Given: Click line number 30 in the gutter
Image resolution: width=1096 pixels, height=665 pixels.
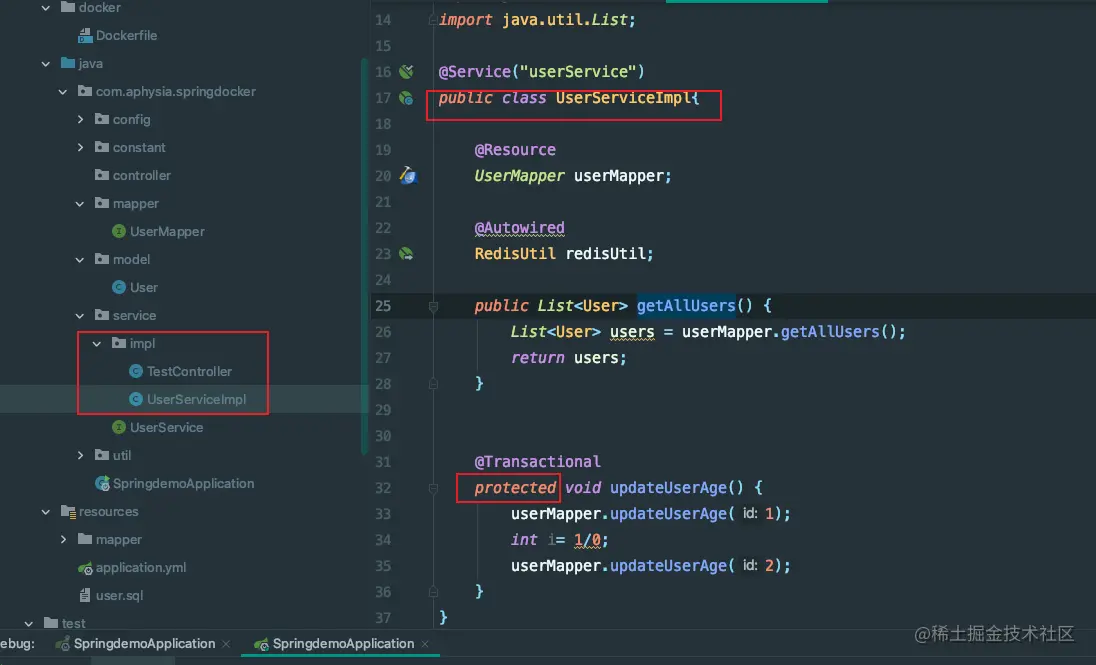Looking at the screenshot, I should coord(383,436).
